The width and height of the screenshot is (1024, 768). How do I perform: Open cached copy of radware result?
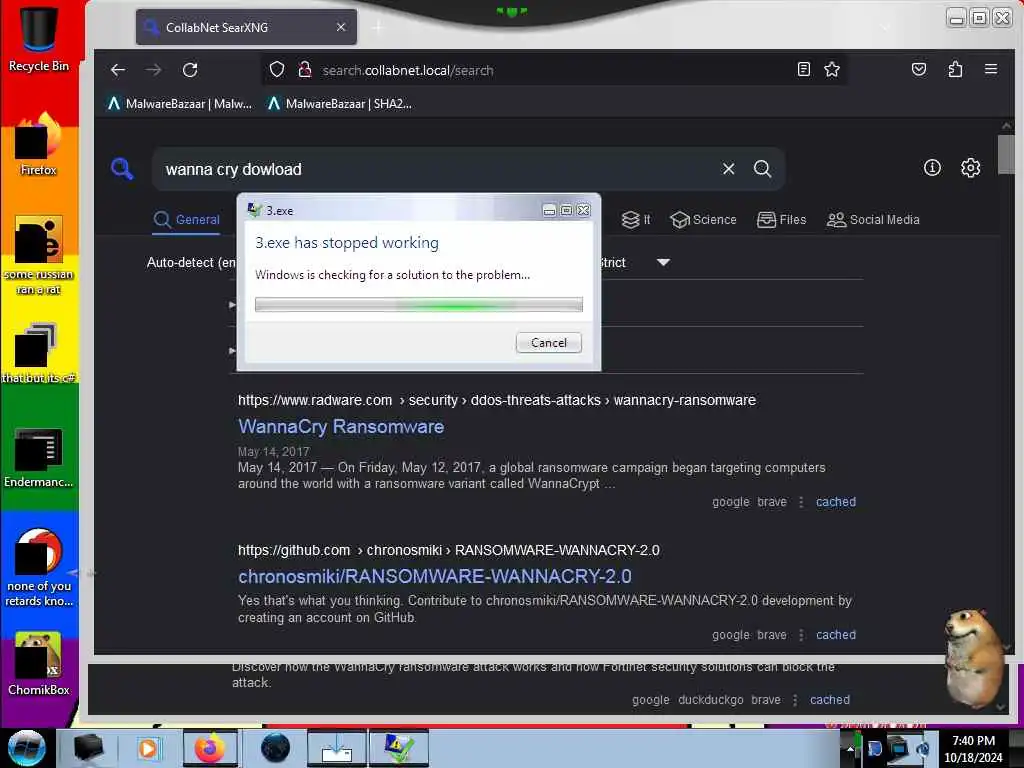(x=835, y=502)
